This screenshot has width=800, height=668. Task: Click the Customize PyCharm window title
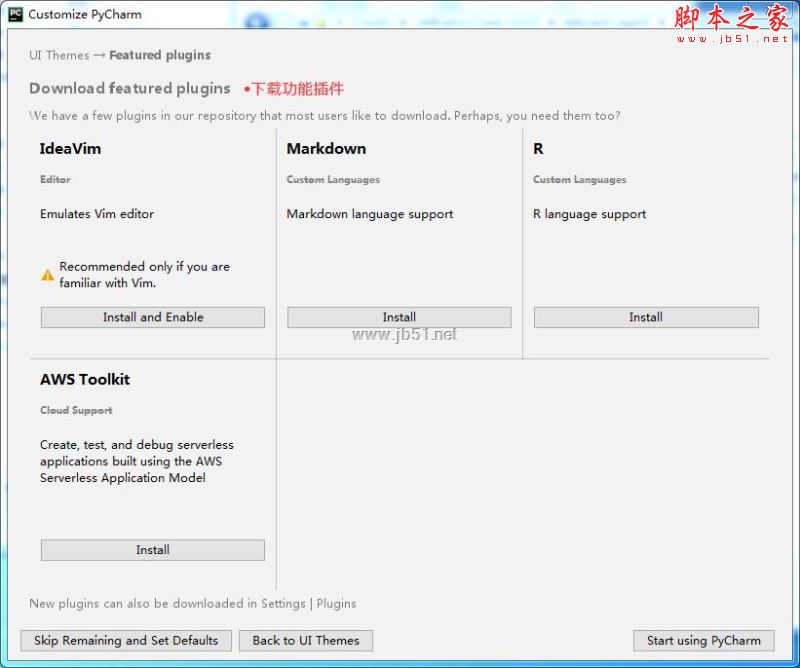coord(85,14)
